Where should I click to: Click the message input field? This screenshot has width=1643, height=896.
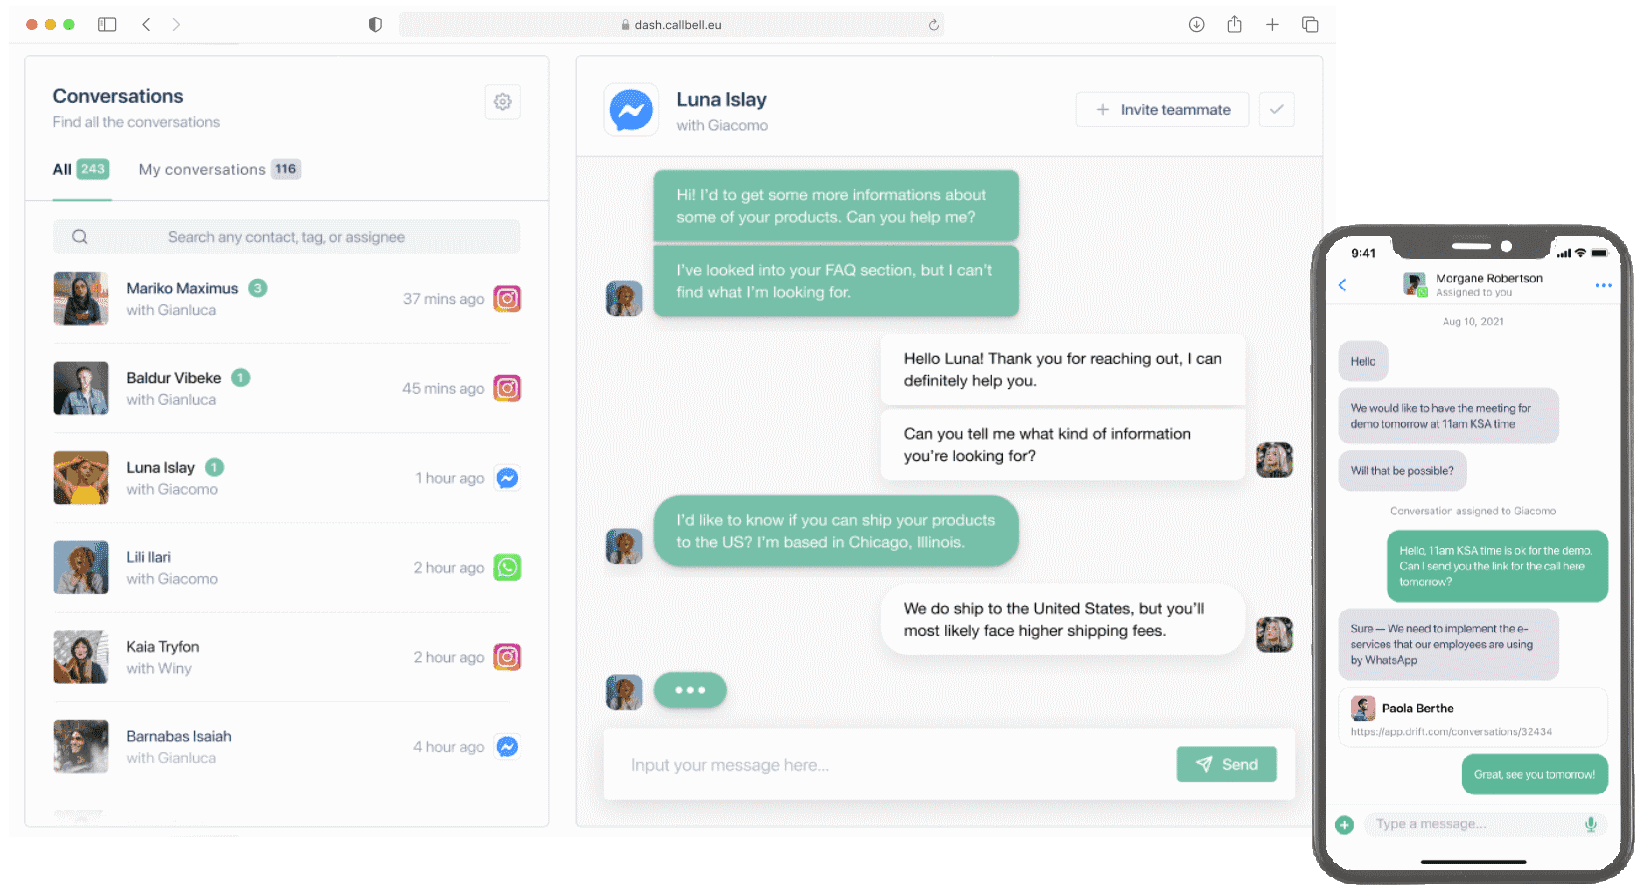(x=890, y=765)
